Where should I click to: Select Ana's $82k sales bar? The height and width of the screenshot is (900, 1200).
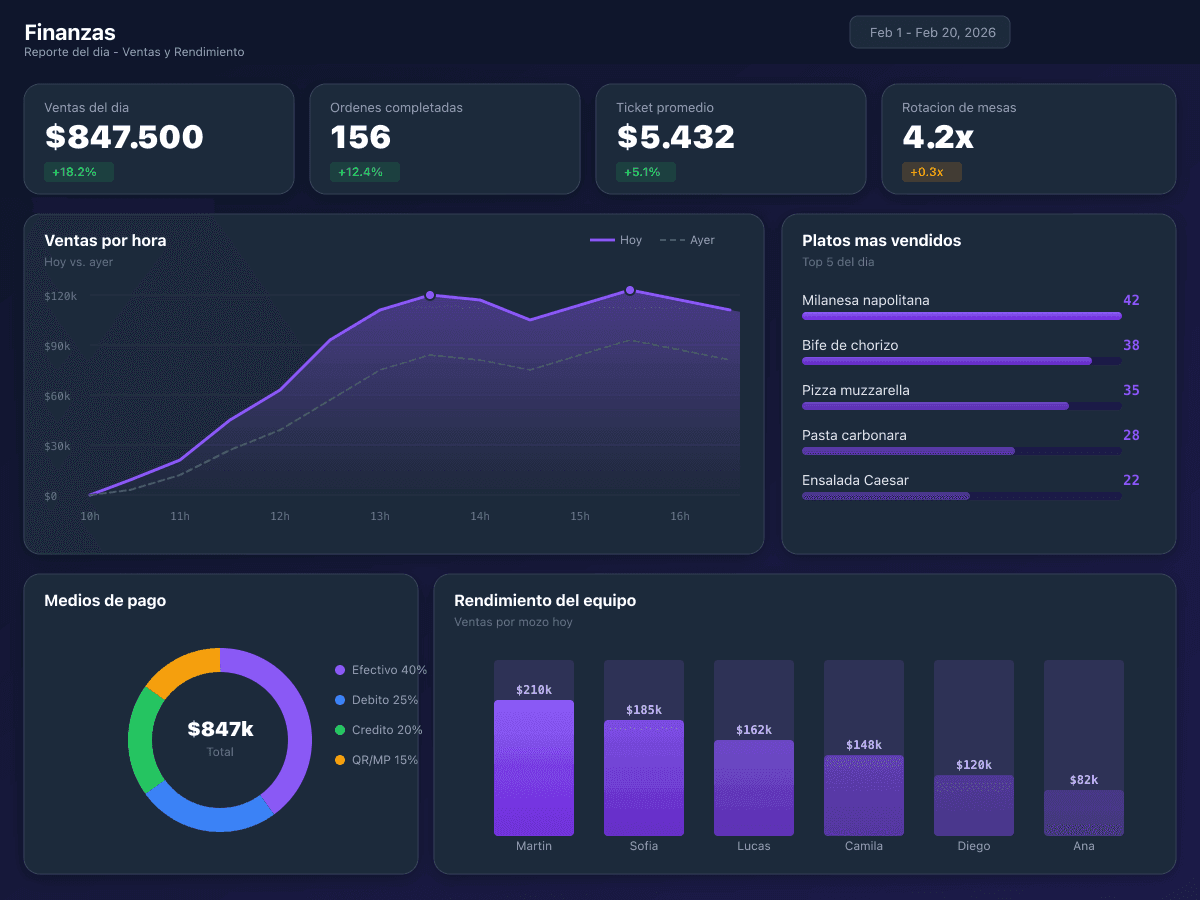(x=1084, y=808)
